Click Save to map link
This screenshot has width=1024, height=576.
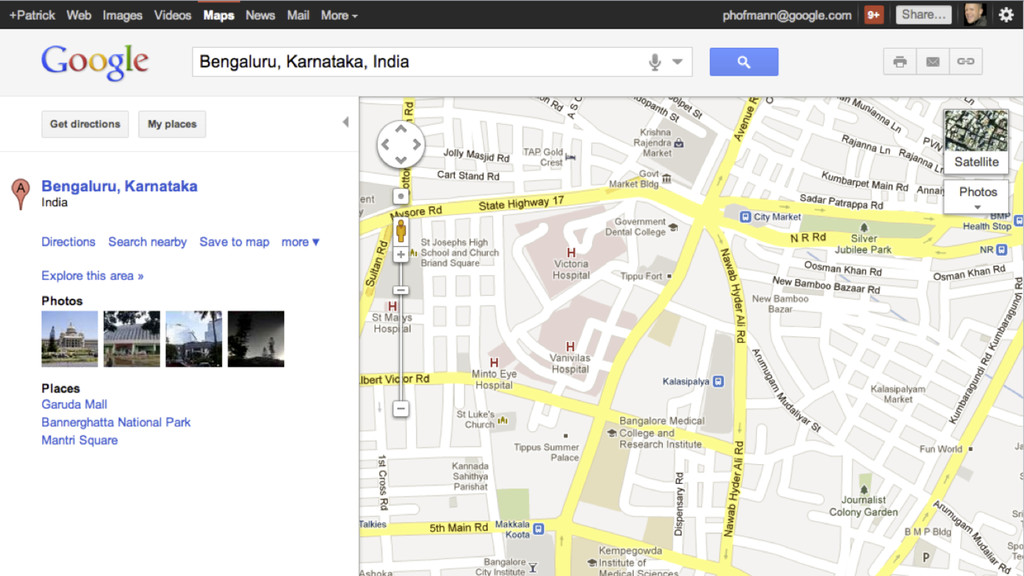coord(234,242)
